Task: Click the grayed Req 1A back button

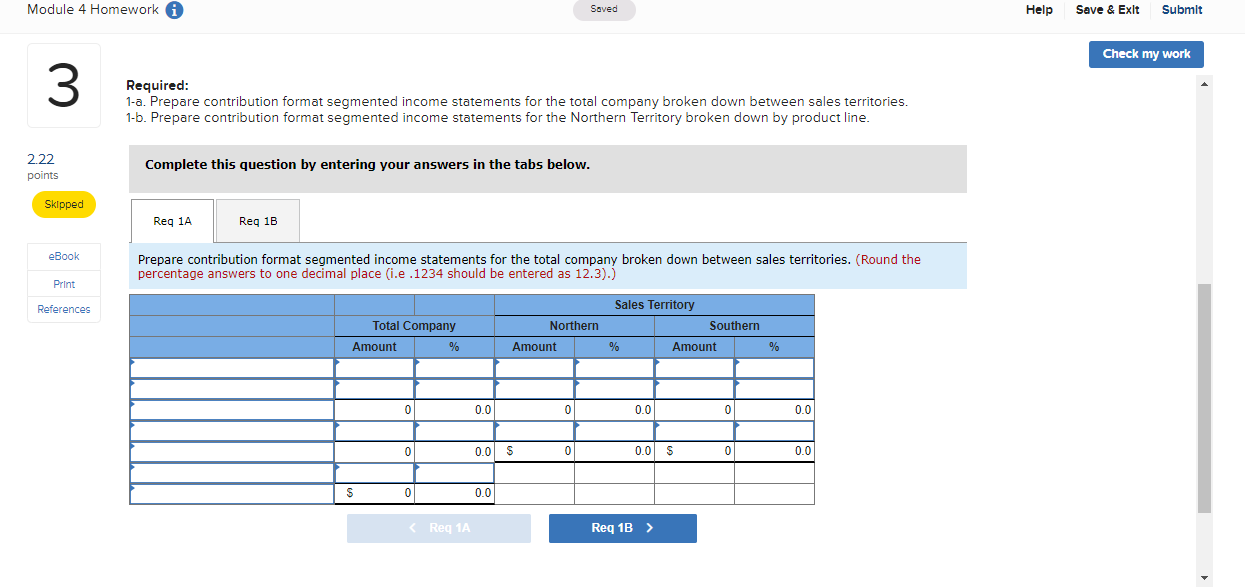Action: (x=438, y=528)
